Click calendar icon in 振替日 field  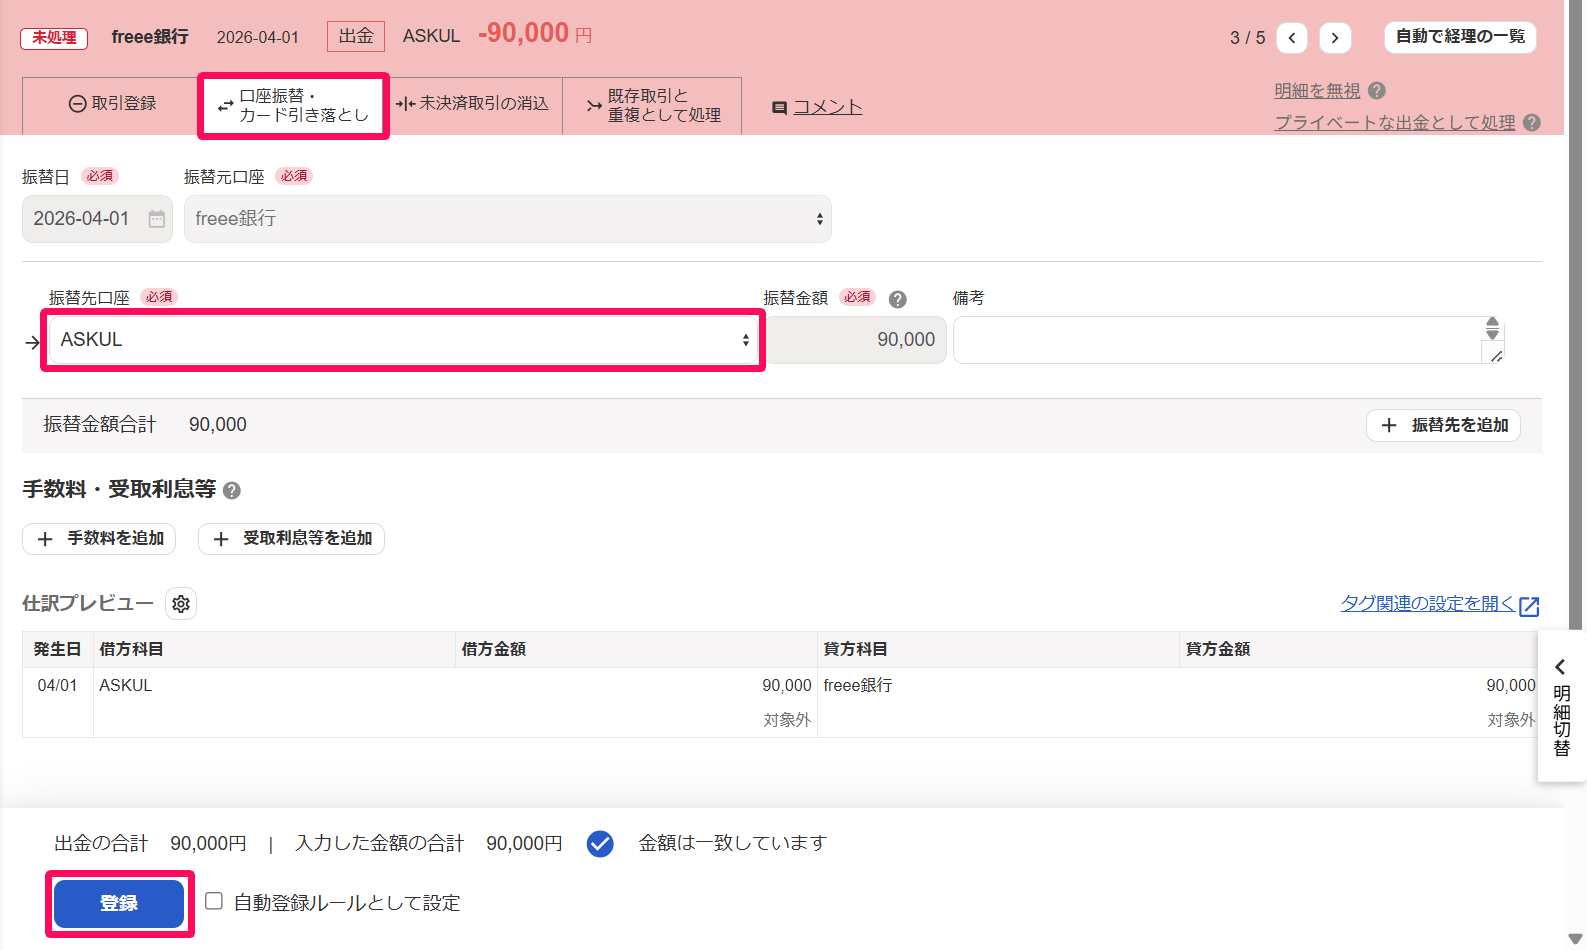[x=157, y=219]
